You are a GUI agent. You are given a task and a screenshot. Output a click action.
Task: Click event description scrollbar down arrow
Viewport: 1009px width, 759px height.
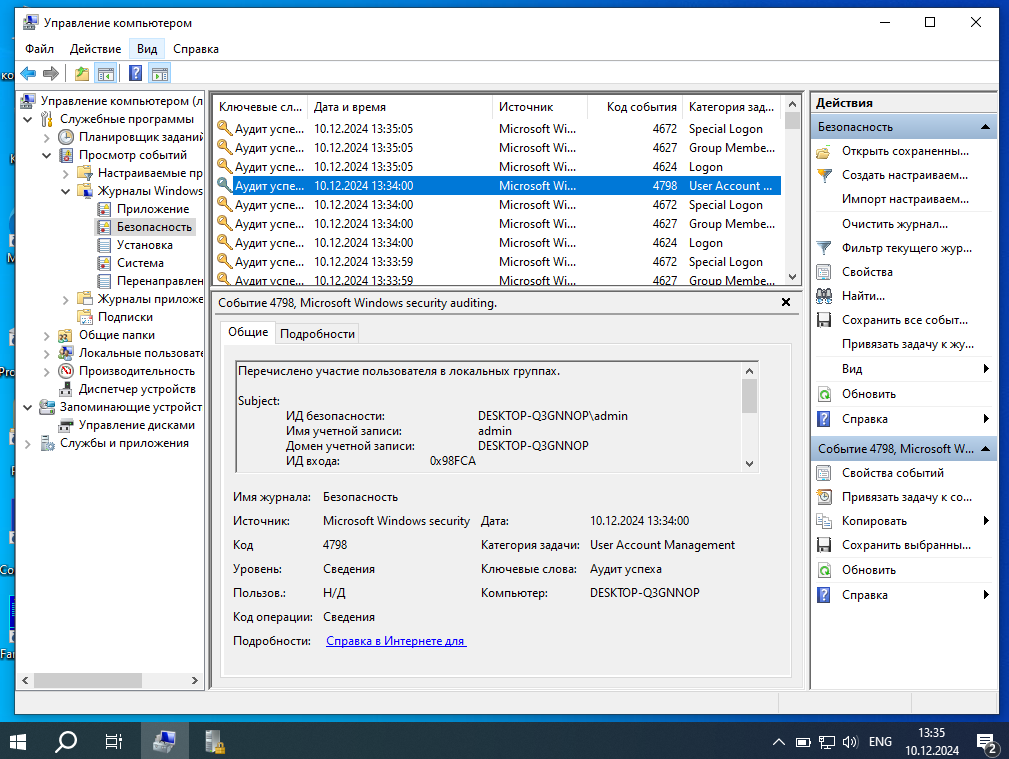pos(749,464)
